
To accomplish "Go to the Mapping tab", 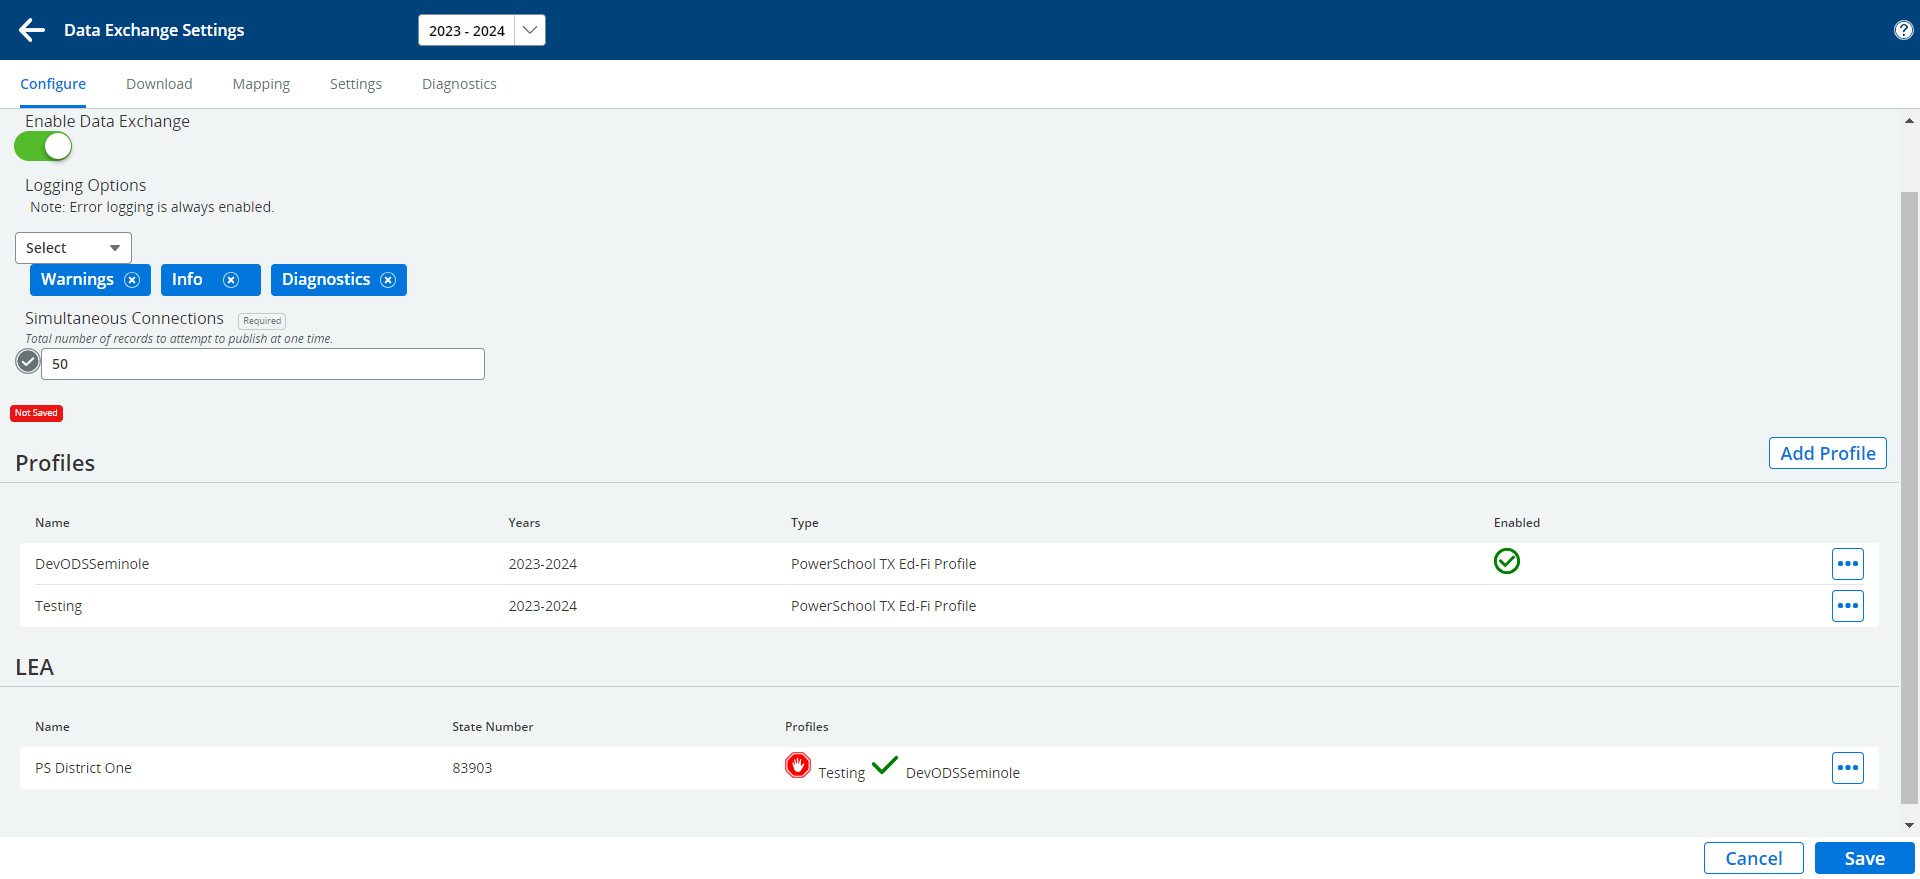I will [x=261, y=84].
